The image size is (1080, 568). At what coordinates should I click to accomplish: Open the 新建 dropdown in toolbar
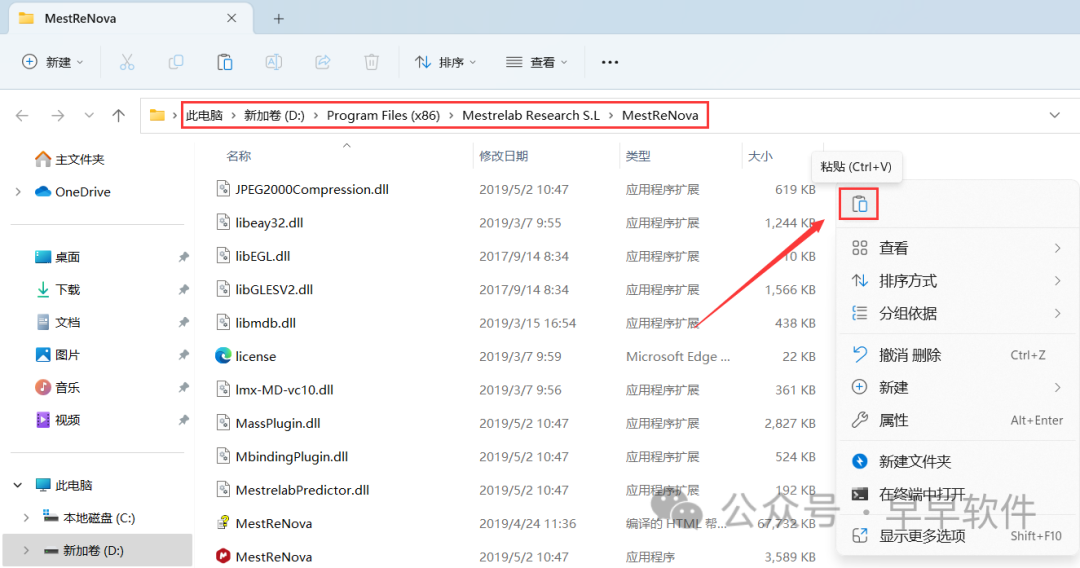(x=53, y=62)
